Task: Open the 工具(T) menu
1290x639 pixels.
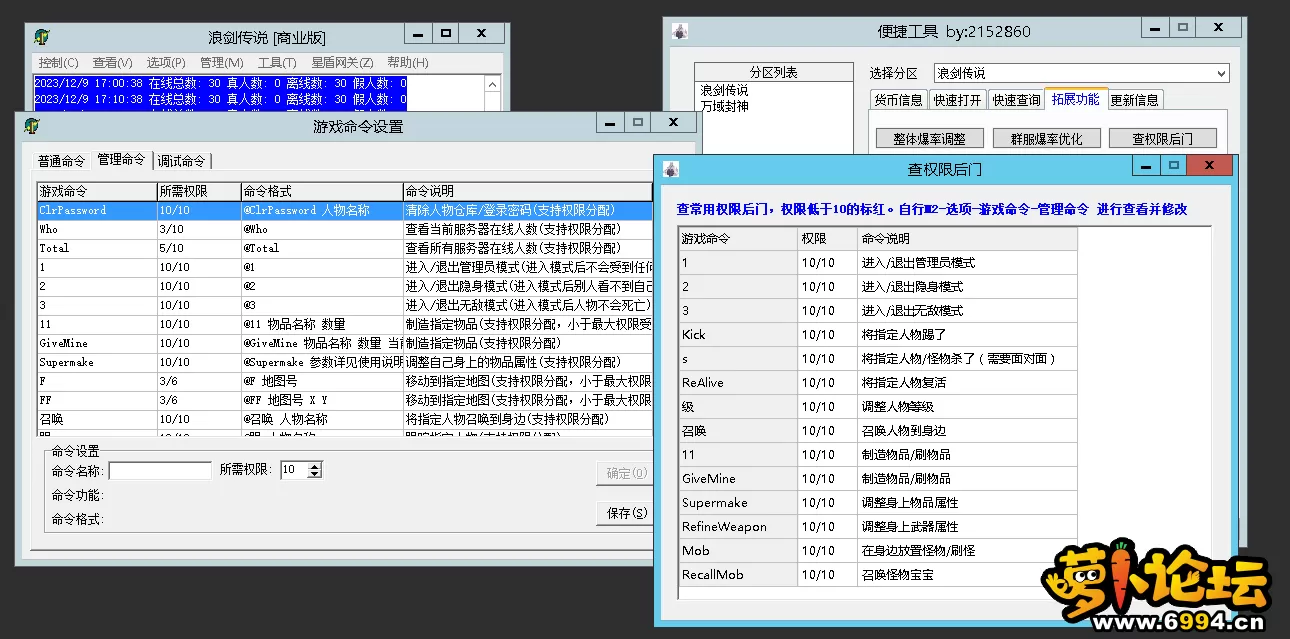Action: pos(277,62)
